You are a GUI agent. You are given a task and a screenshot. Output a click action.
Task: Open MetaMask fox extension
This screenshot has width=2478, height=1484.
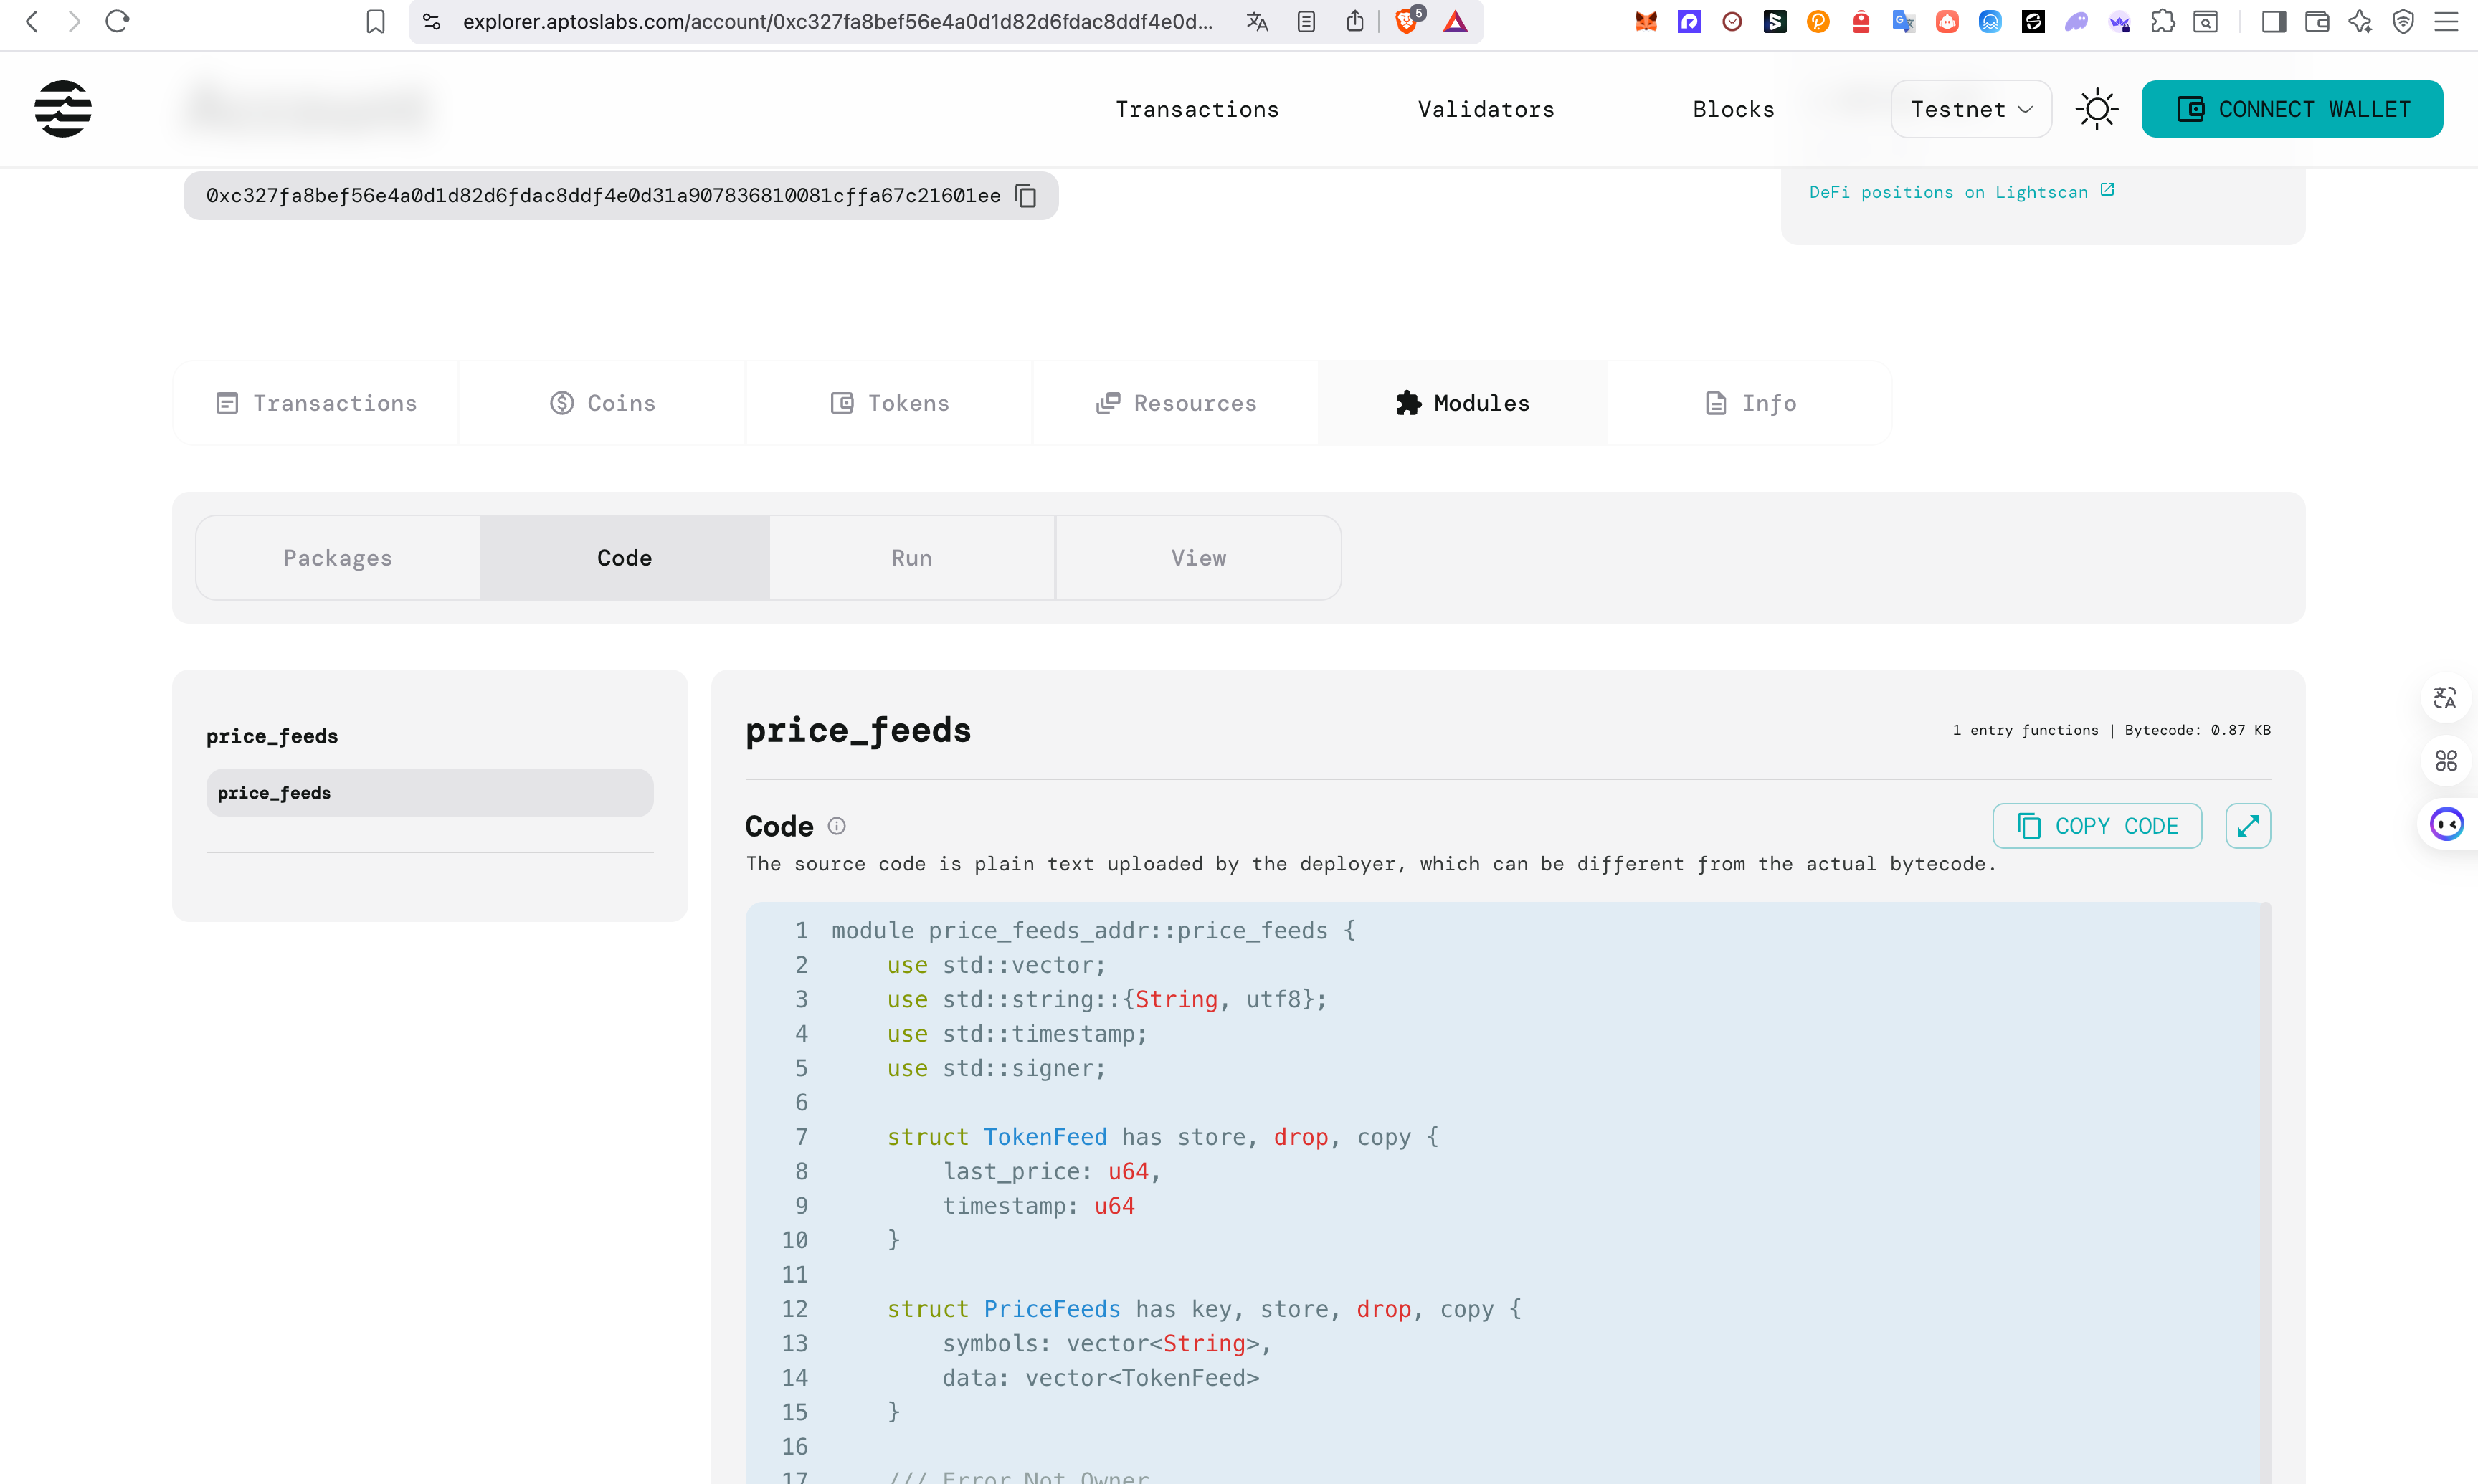pos(1645,21)
